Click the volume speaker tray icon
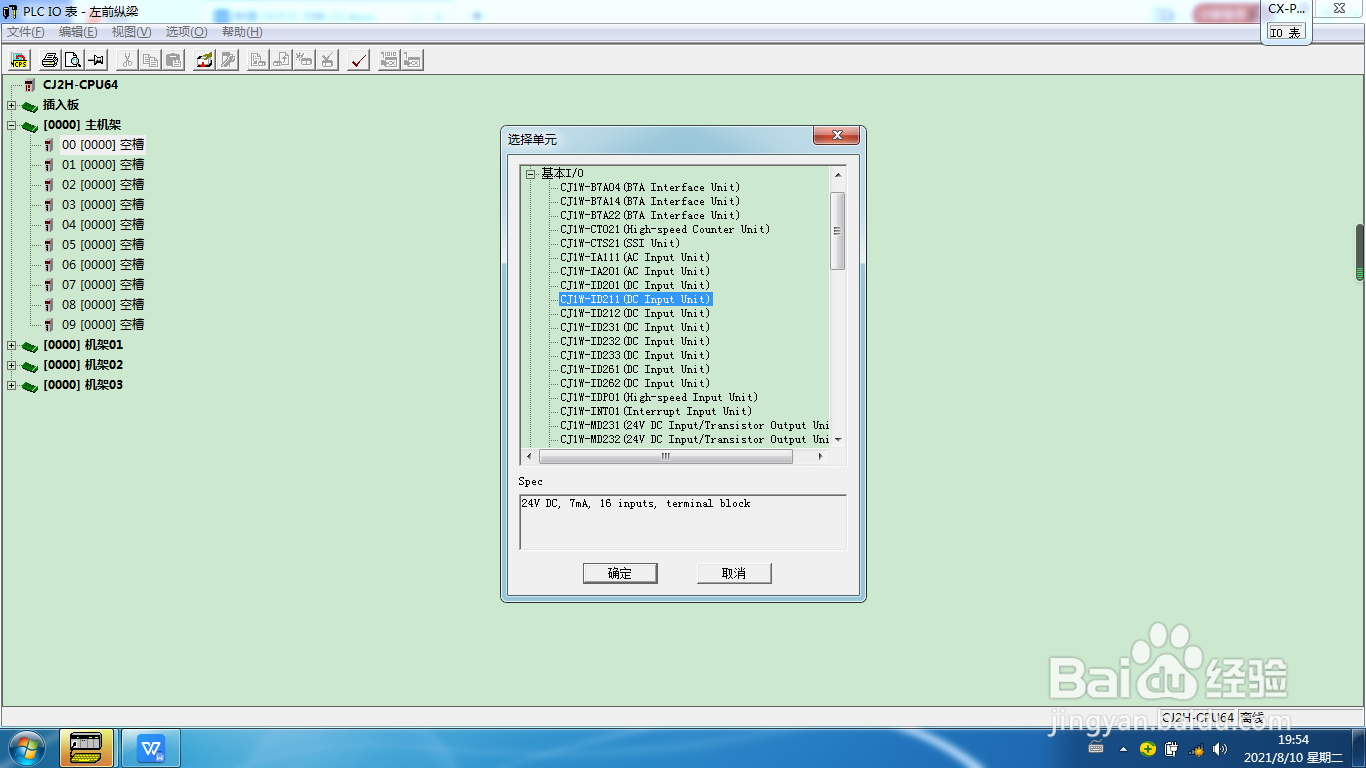 coord(1219,748)
